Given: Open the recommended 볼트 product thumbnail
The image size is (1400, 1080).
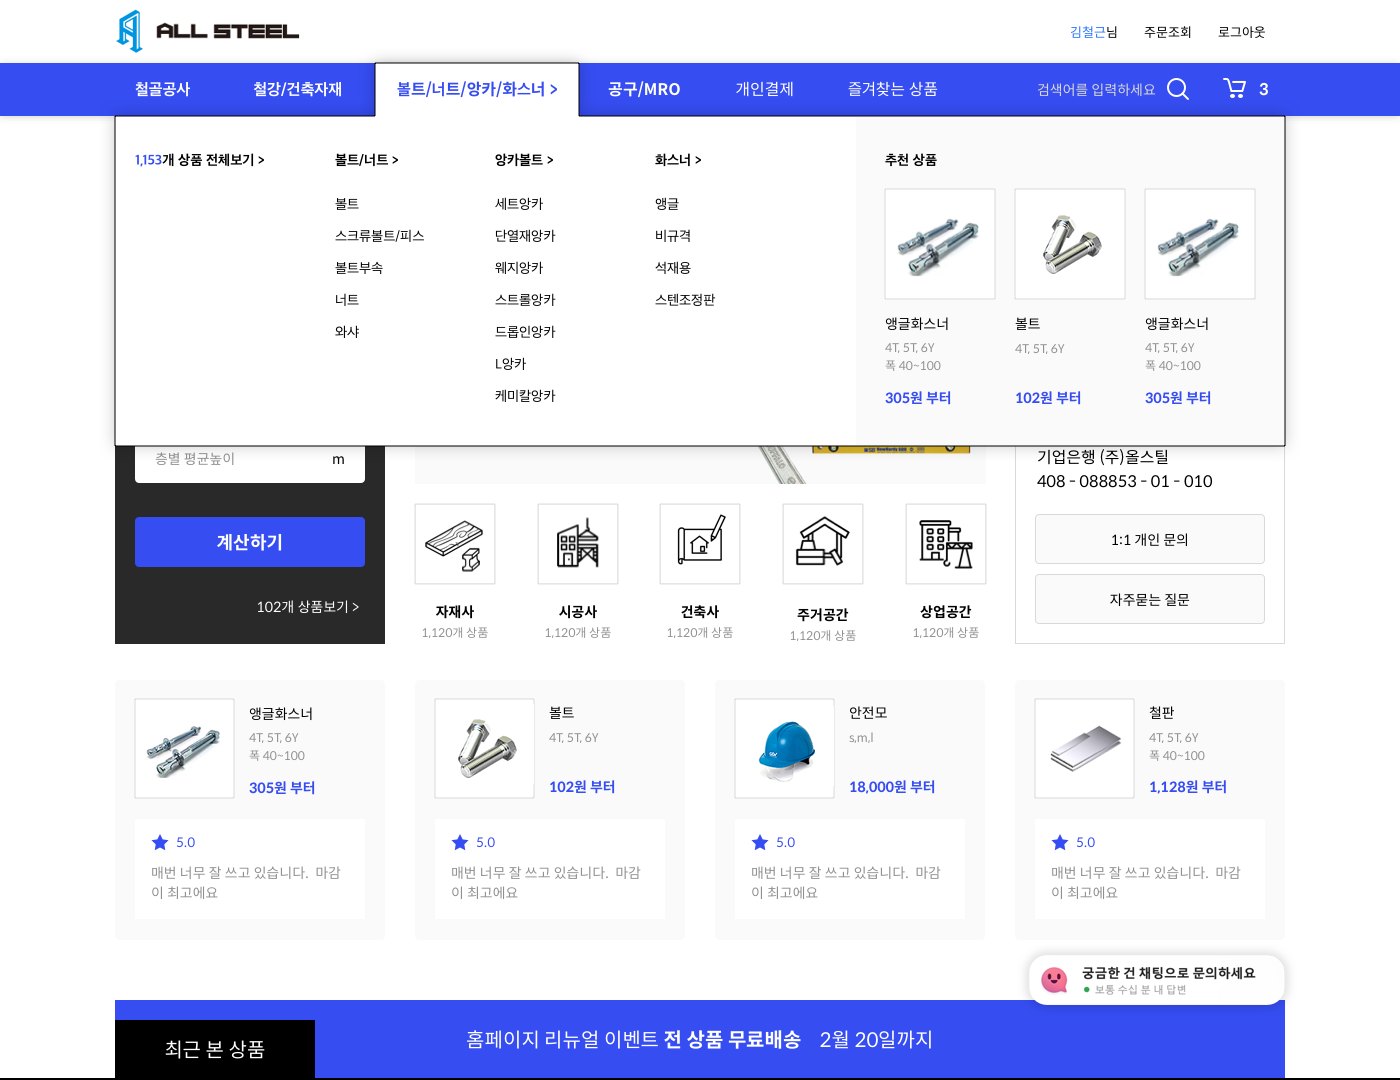Looking at the screenshot, I should (x=1070, y=244).
